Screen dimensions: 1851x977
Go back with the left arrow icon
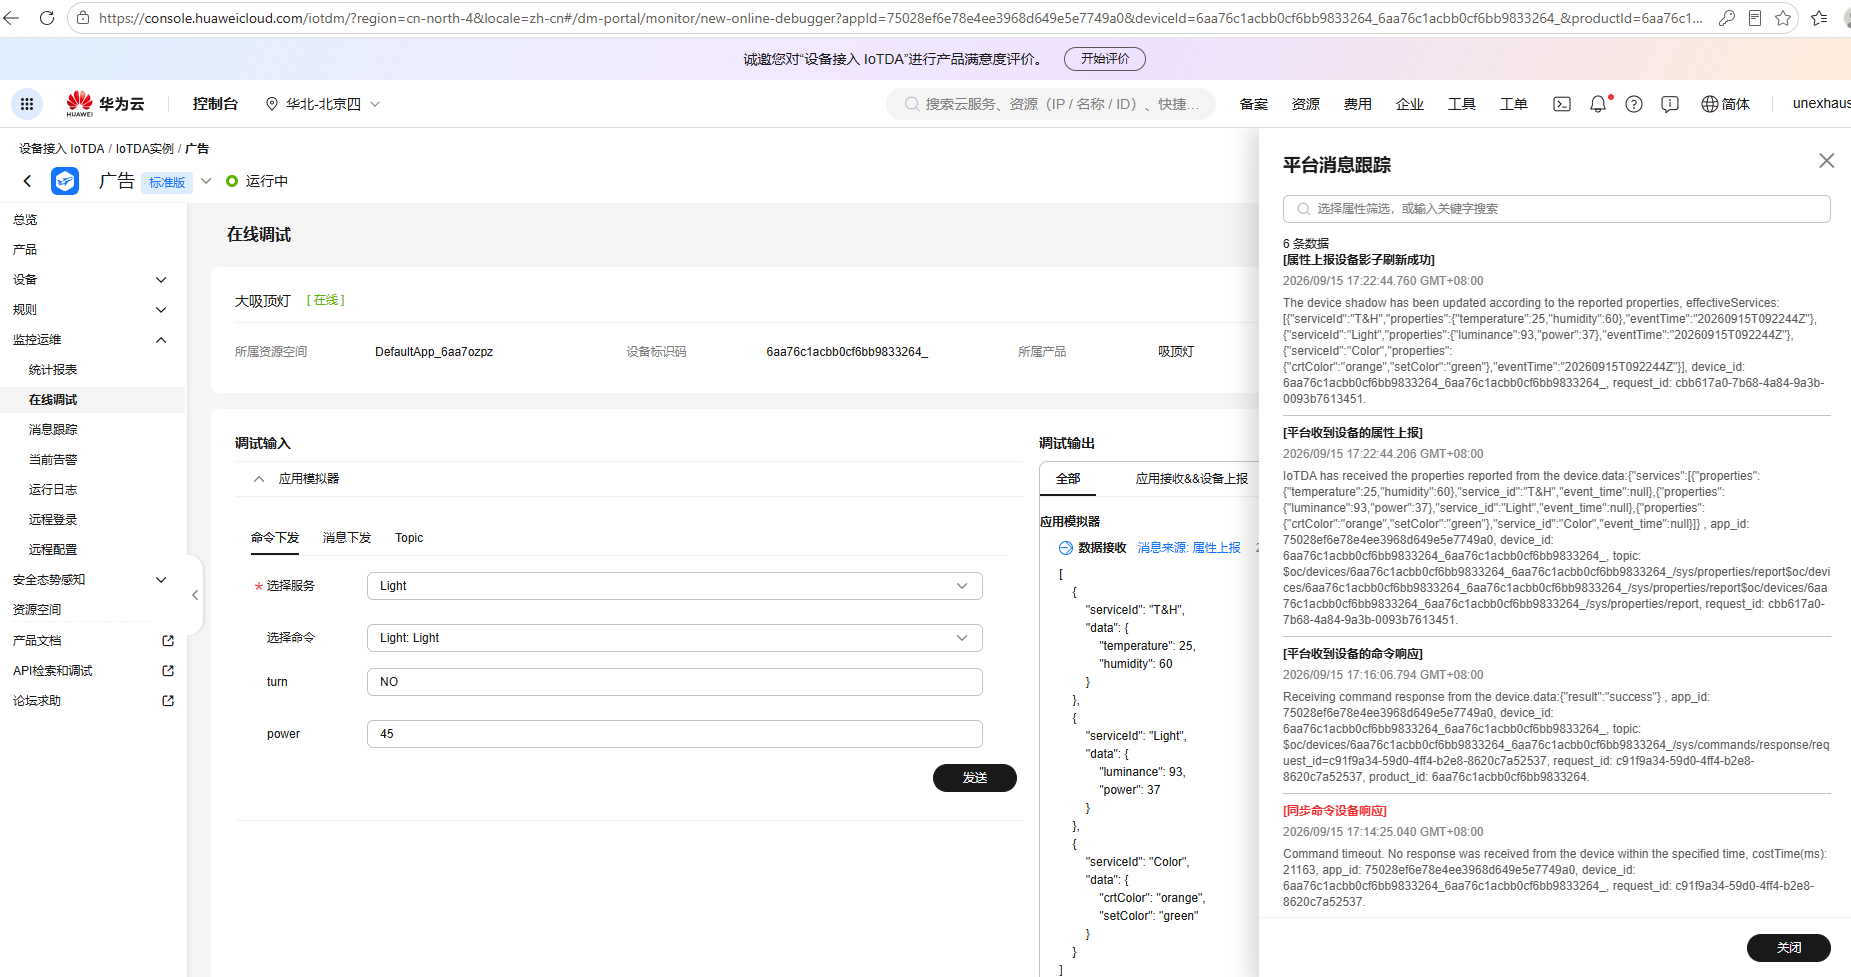(27, 181)
